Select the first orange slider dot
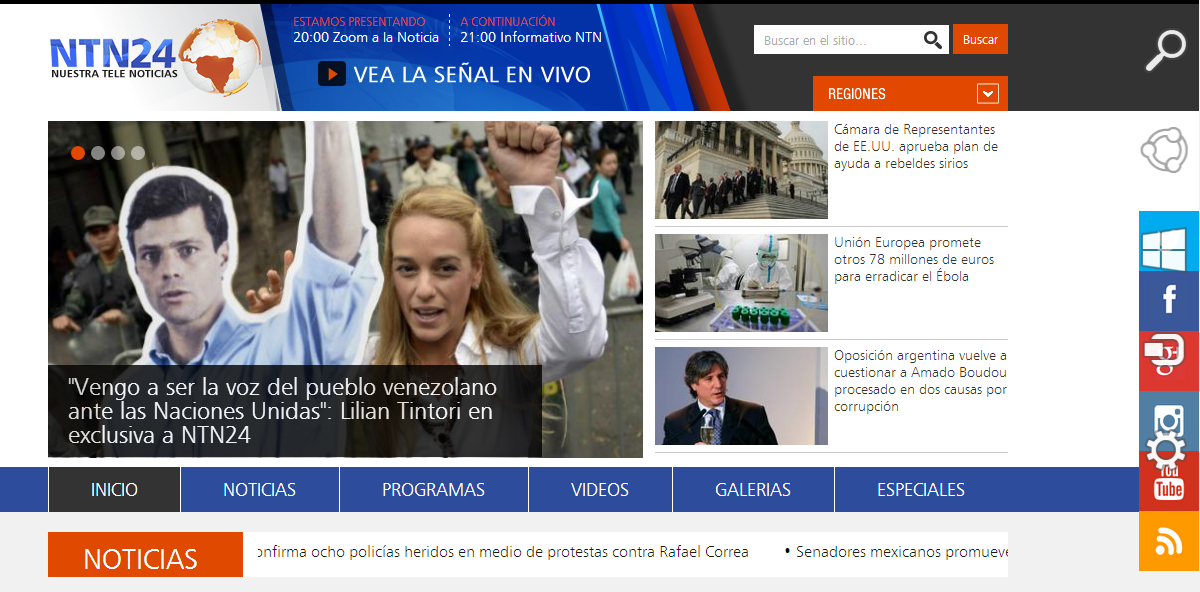1200x592 pixels. (x=78, y=153)
